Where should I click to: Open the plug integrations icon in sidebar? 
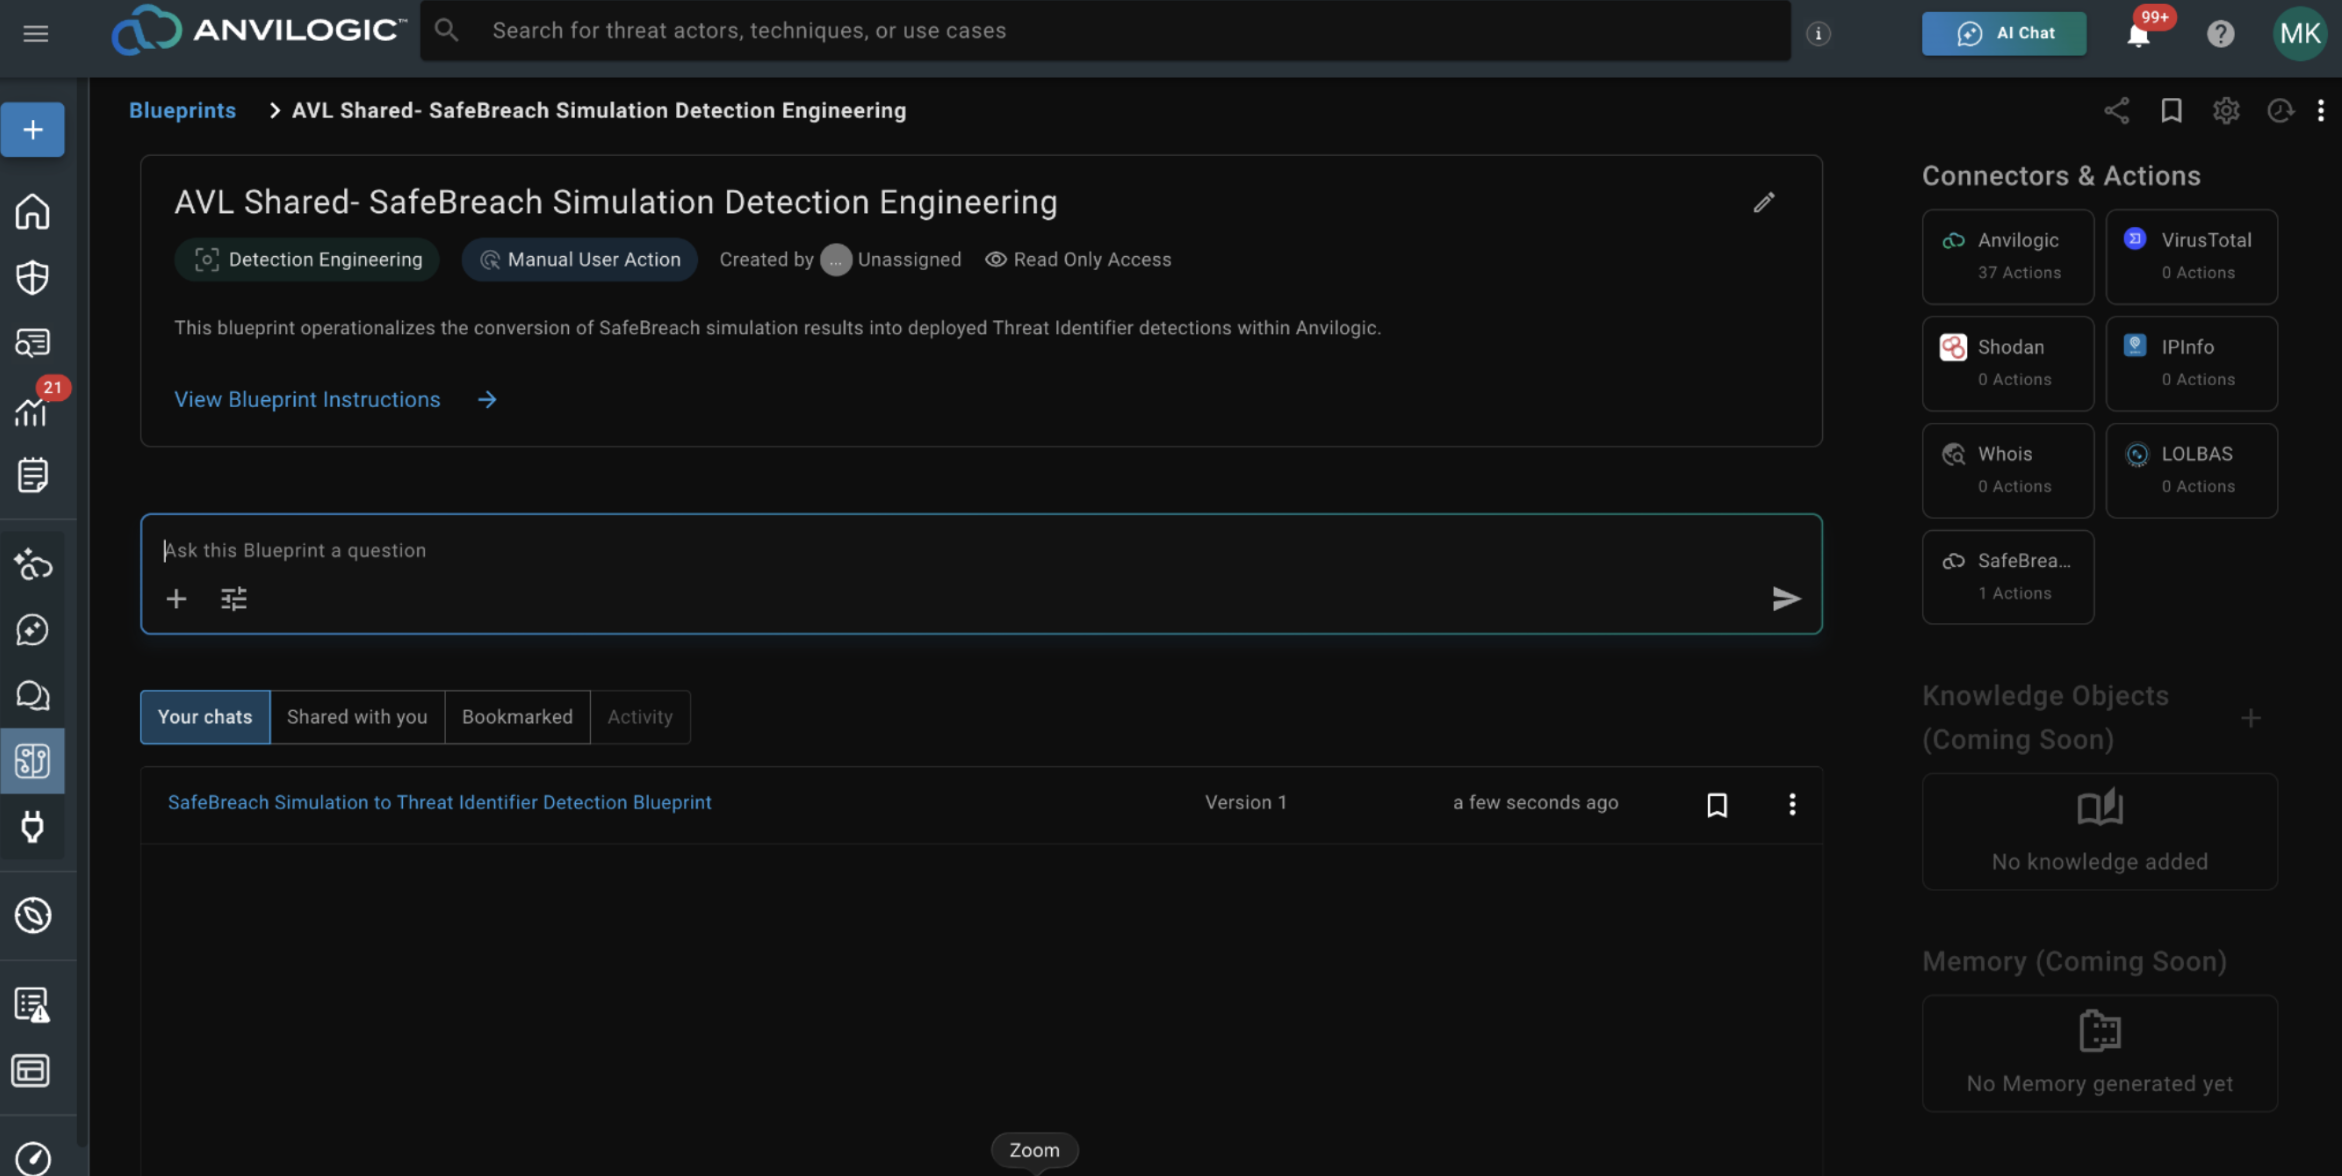pos(32,826)
